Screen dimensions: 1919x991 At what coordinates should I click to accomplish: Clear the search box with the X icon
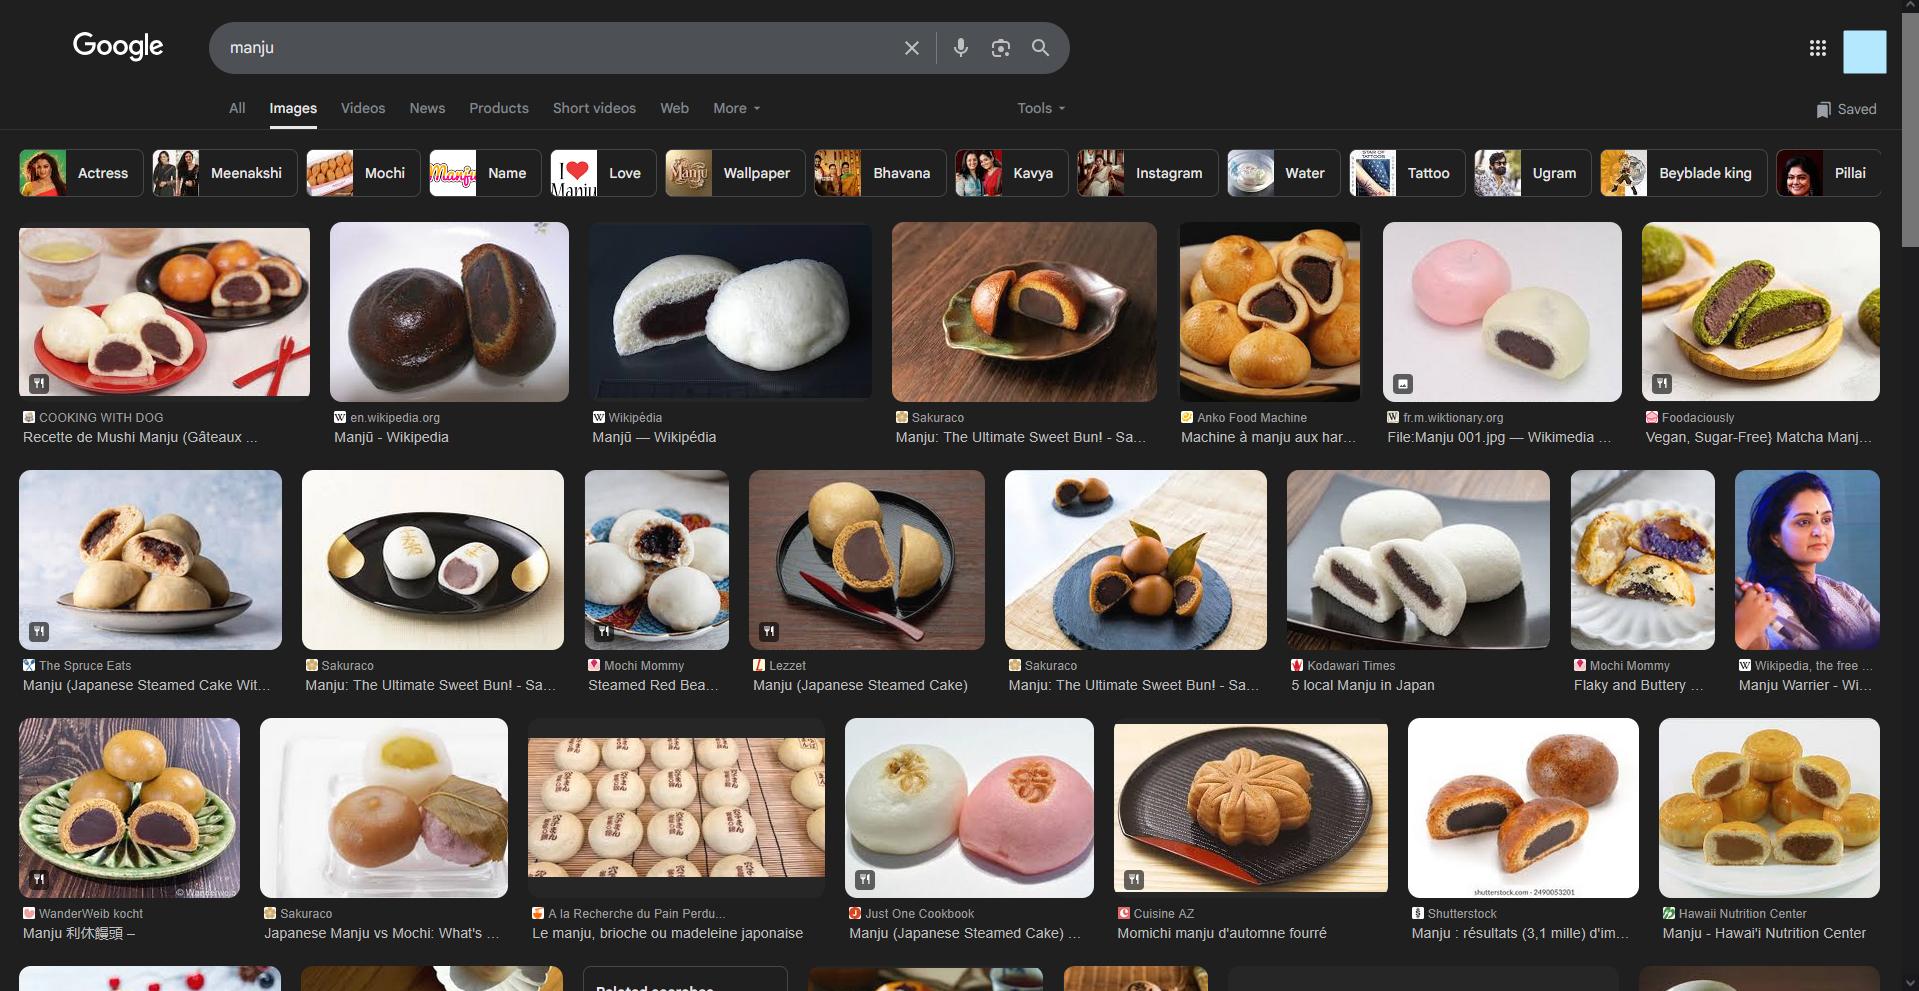(911, 48)
